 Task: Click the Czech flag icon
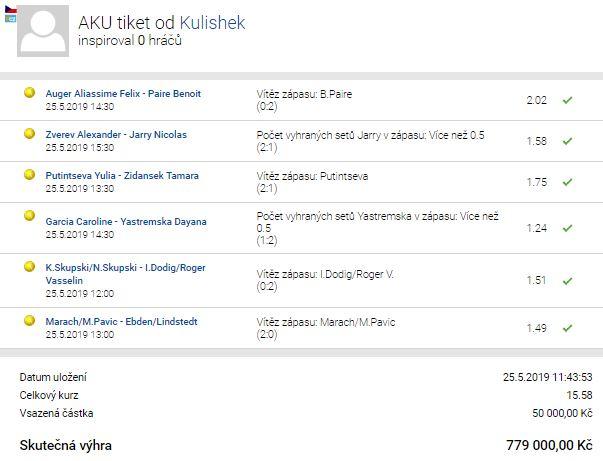10,9
